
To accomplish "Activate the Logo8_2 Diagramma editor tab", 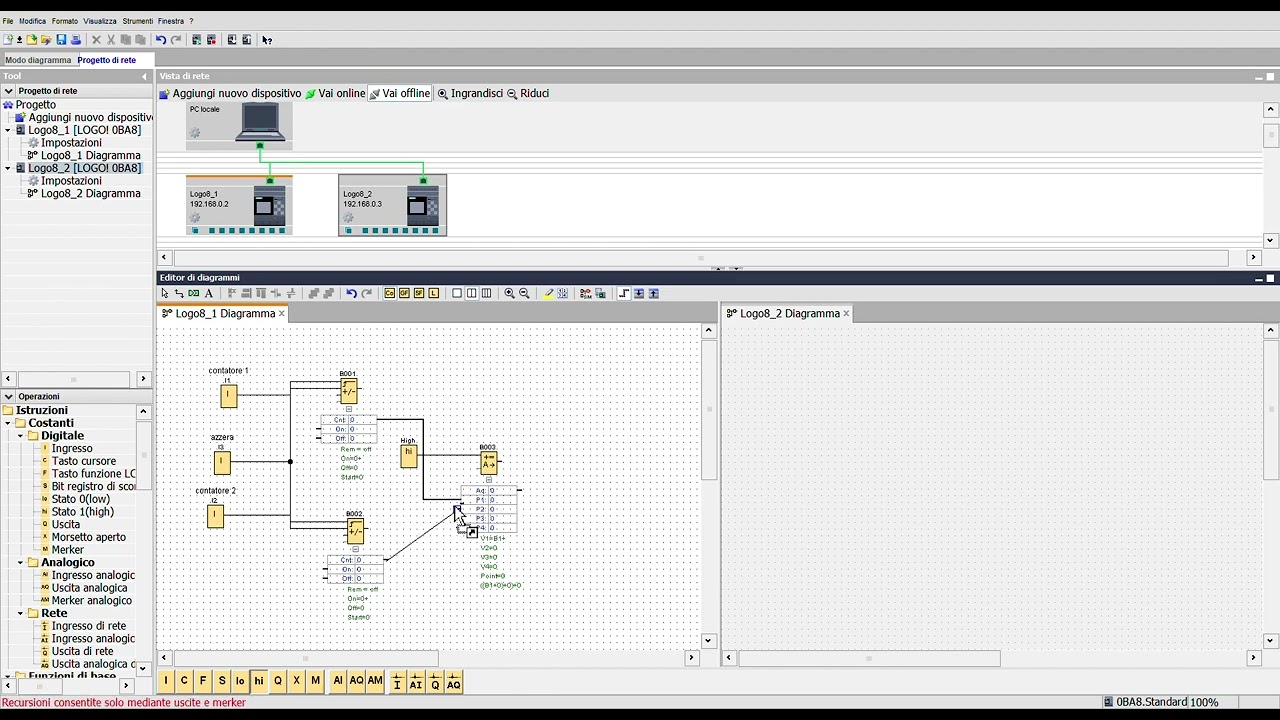I will [x=788, y=313].
